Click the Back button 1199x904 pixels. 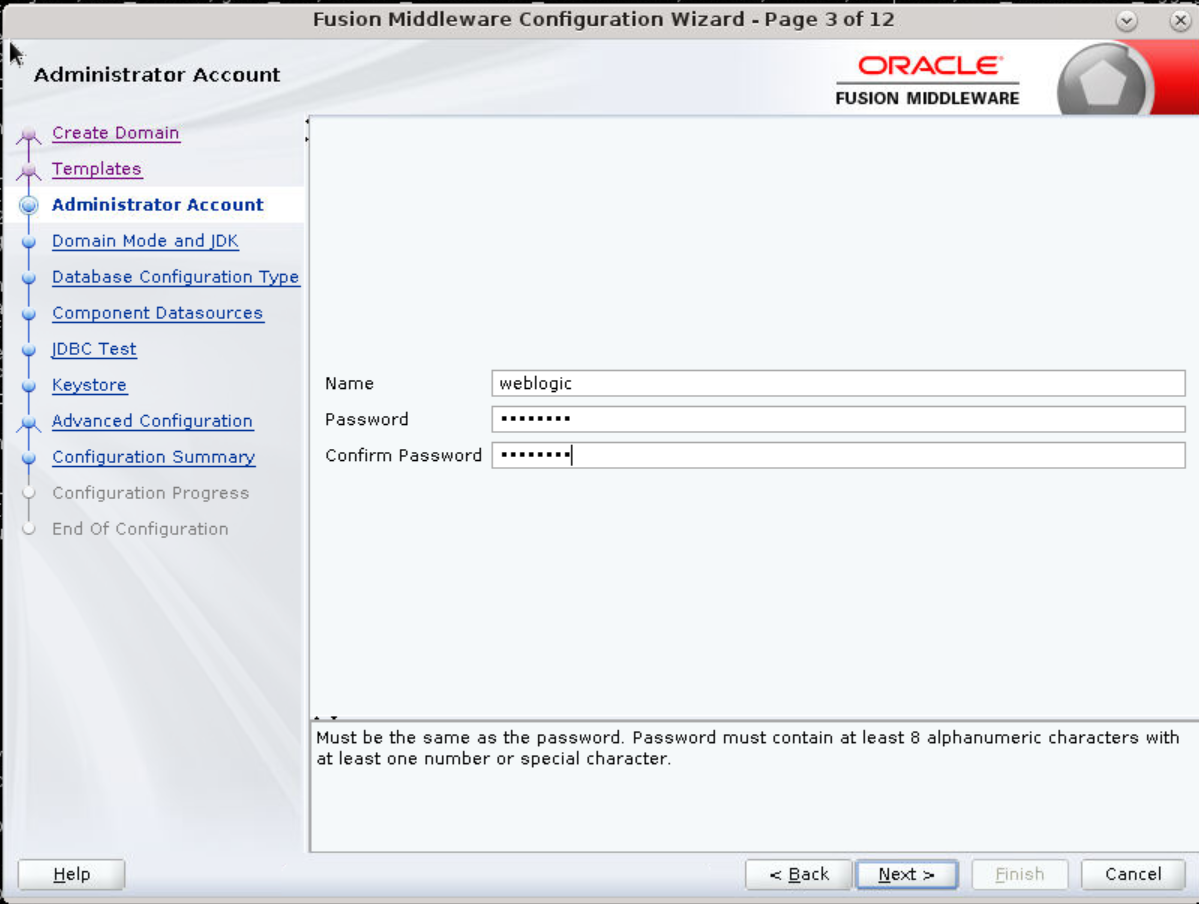(798, 874)
